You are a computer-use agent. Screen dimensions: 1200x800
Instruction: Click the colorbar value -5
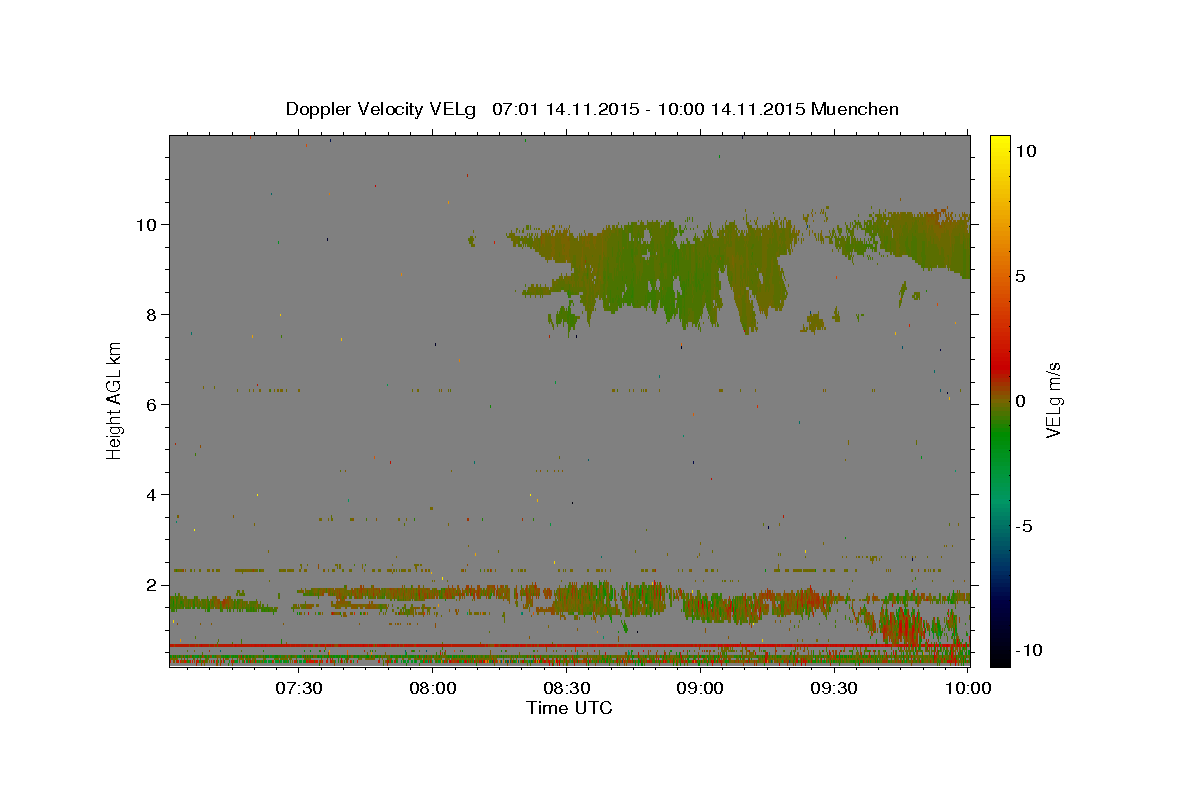(1023, 526)
